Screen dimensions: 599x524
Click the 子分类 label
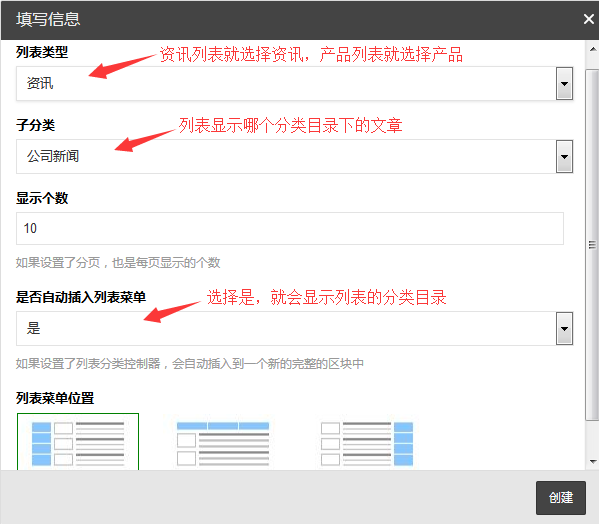pos(36,125)
